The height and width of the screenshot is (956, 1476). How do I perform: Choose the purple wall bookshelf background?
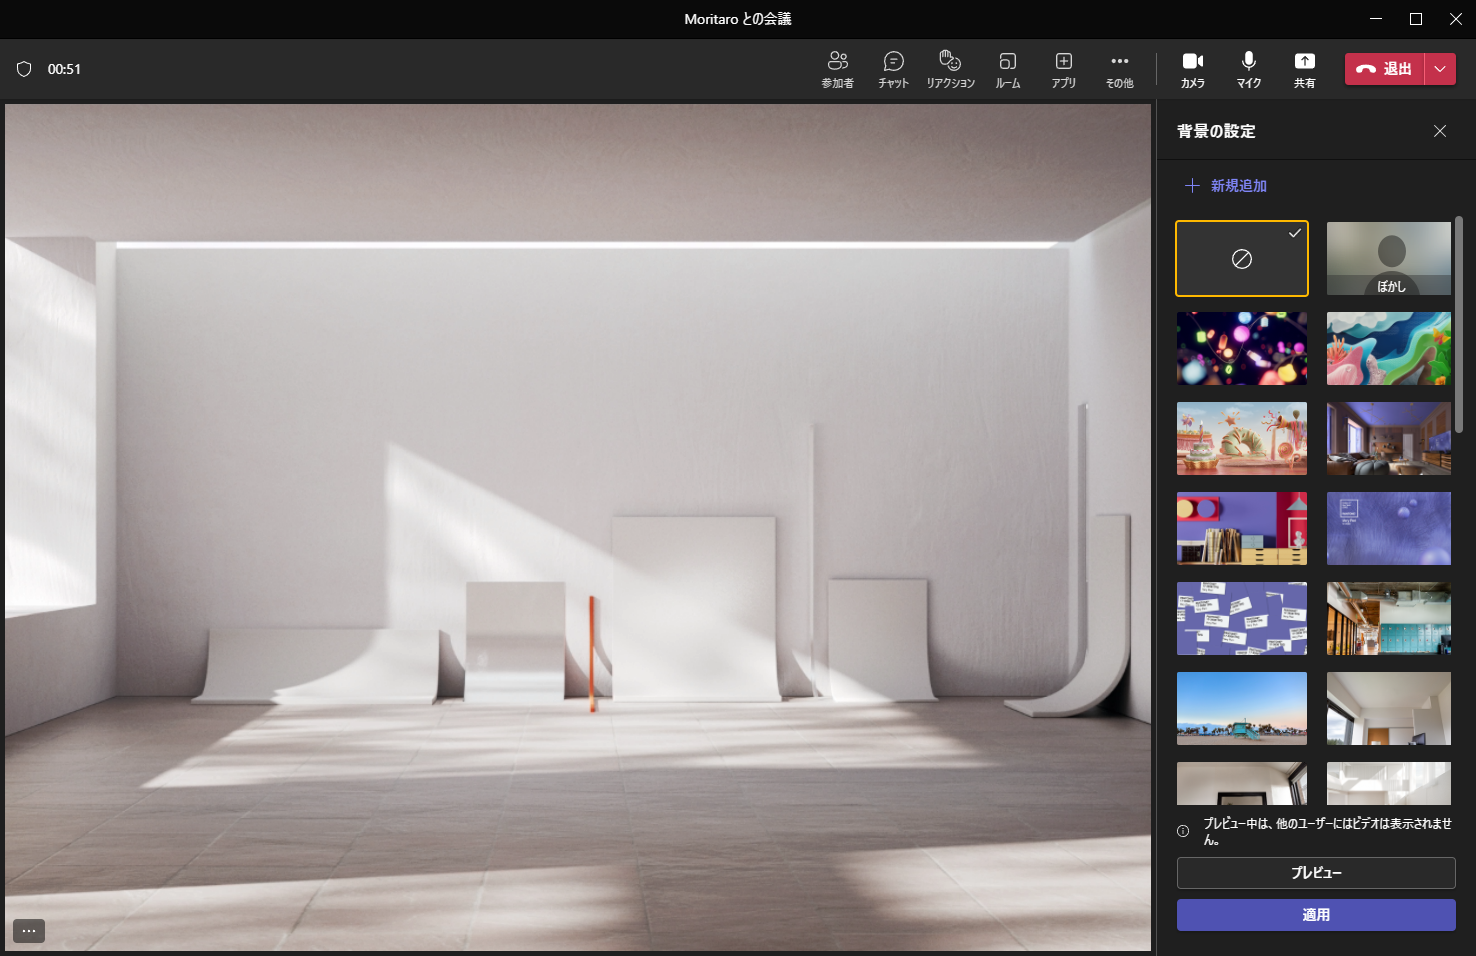pos(1242,529)
